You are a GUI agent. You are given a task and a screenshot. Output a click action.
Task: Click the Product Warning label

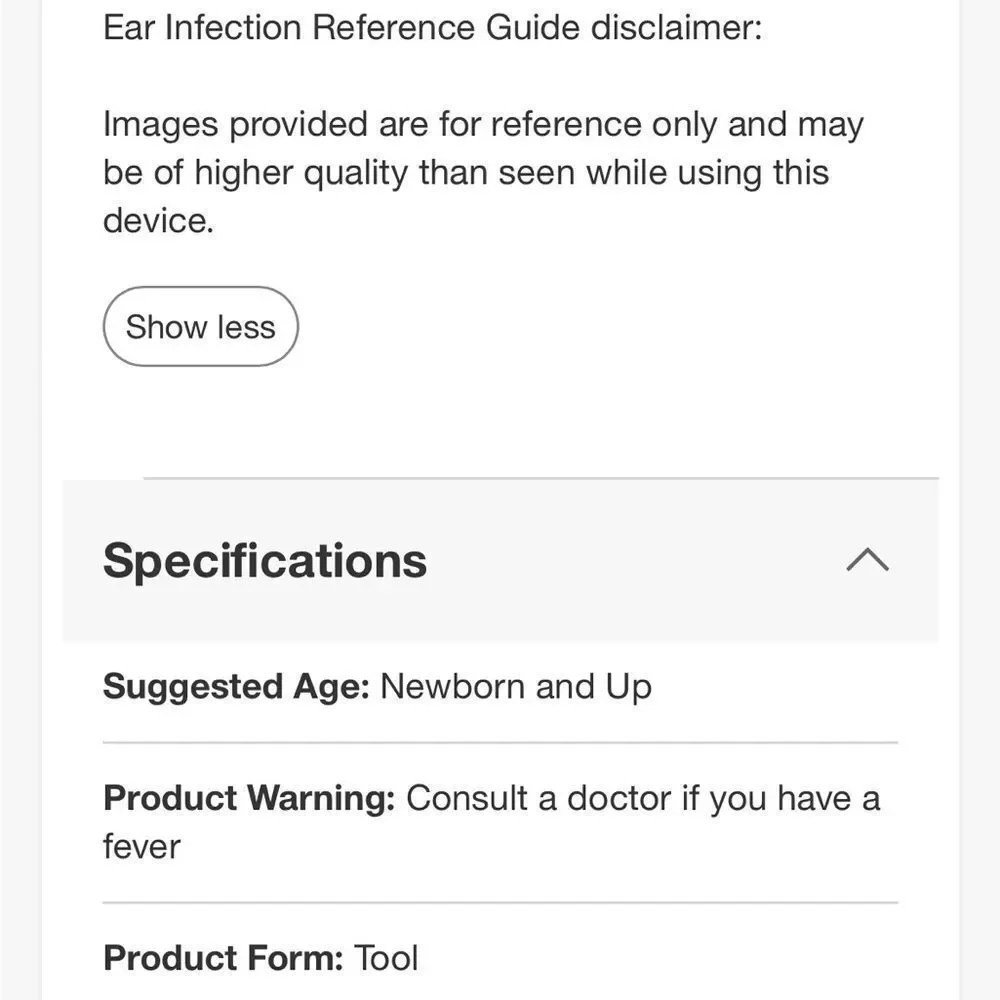(x=249, y=798)
